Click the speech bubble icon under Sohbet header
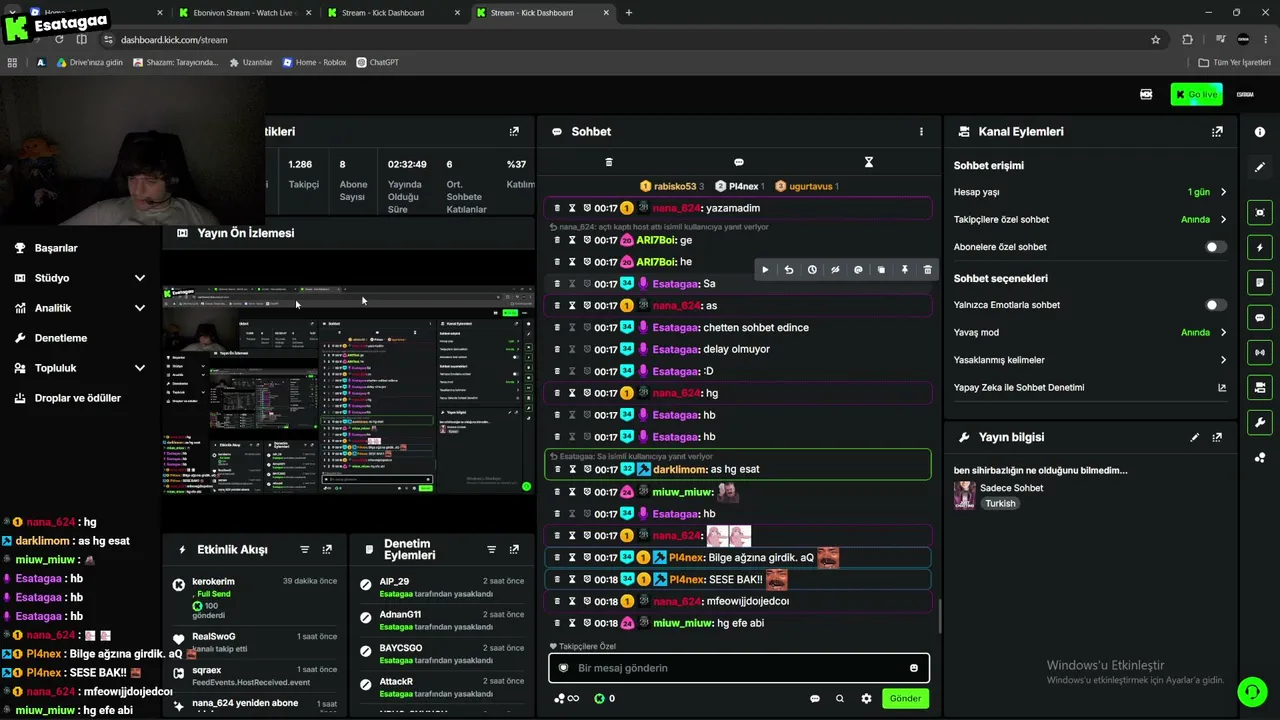 pos(739,162)
